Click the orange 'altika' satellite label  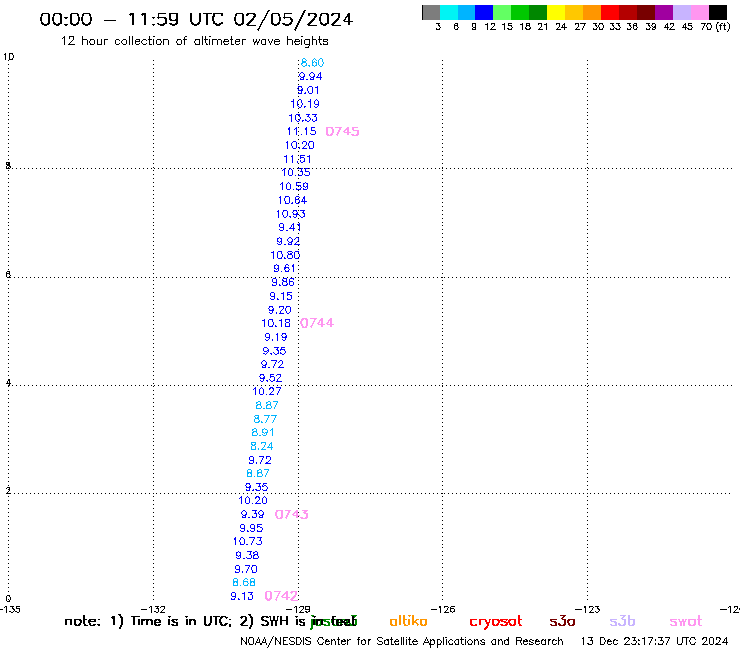(x=409, y=621)
